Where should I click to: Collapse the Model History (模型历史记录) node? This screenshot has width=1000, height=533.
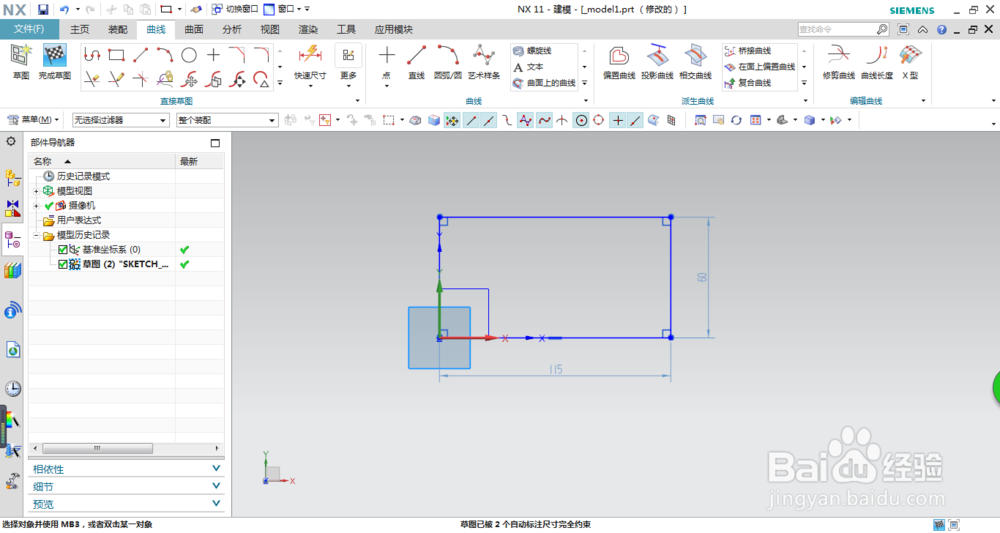click(36, 235)
